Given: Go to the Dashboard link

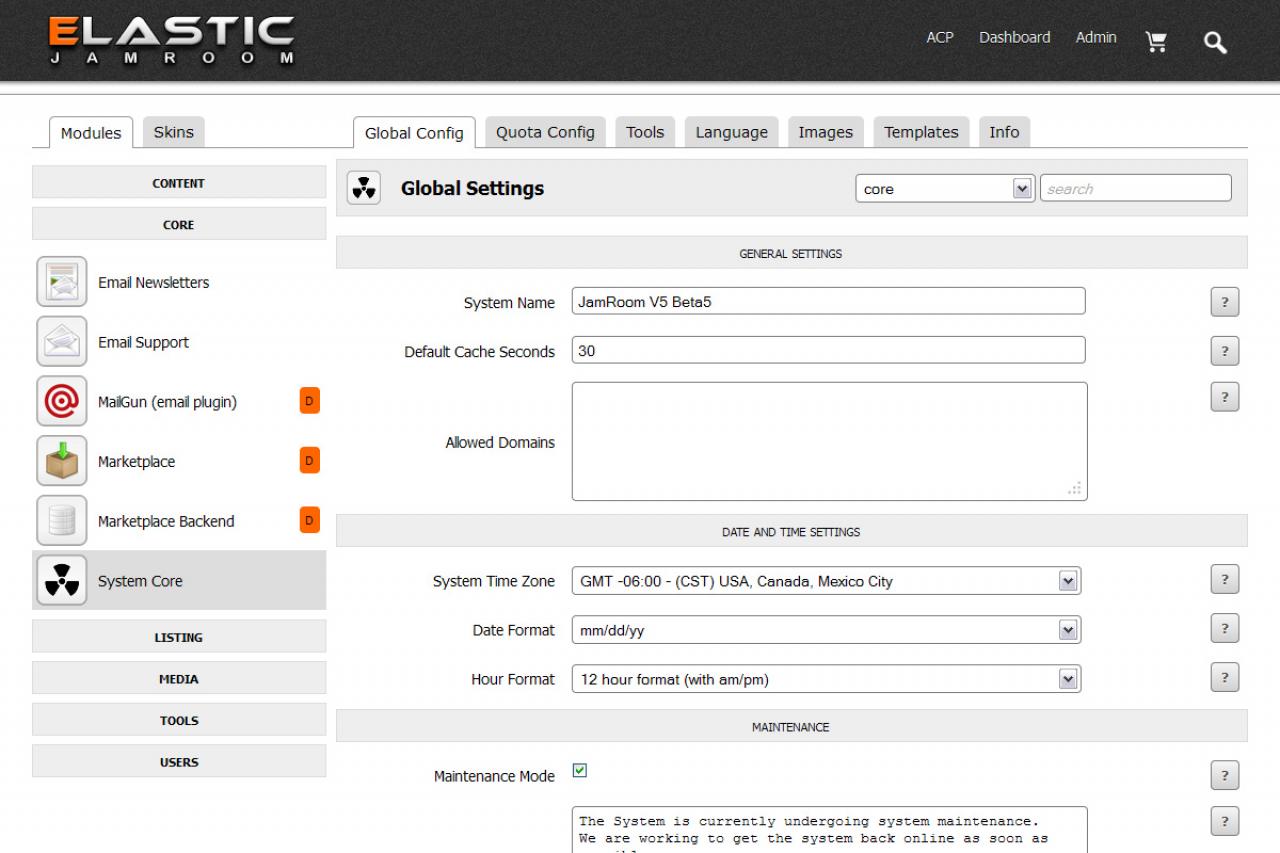Looking at the screenshot, I should coord(1014,37).
